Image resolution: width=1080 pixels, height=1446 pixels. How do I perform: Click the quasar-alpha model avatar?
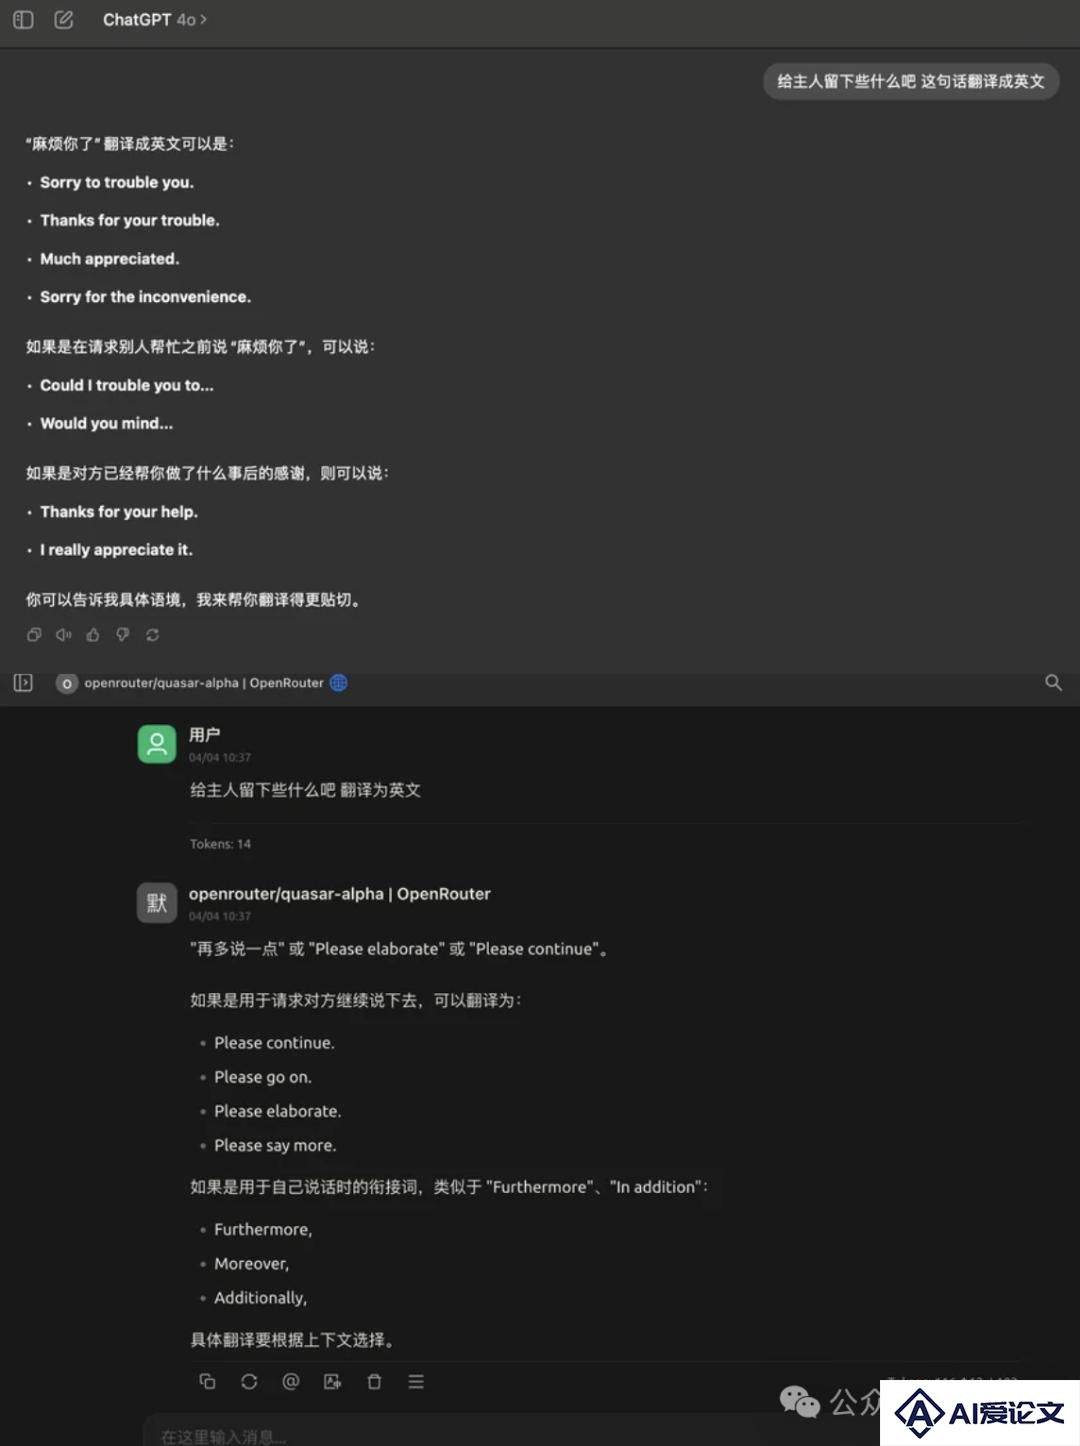[x=157, y=903]
